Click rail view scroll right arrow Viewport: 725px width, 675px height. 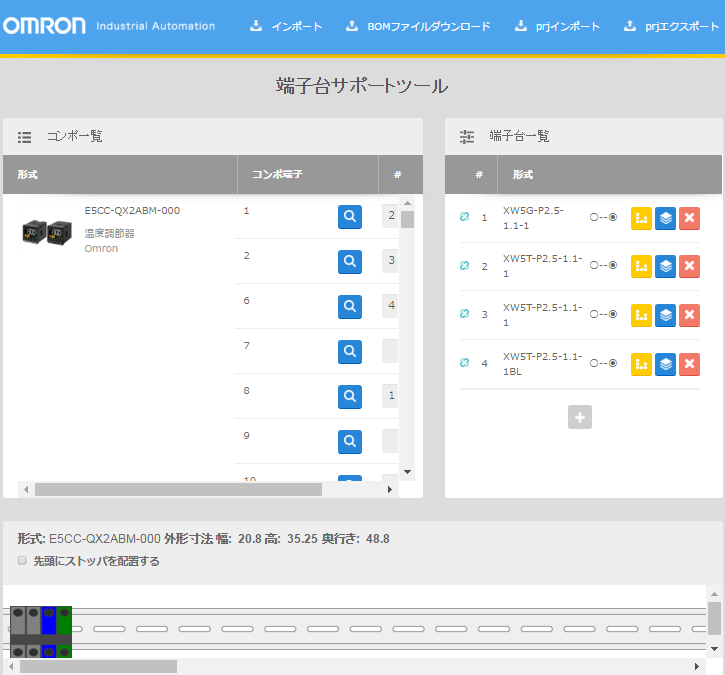(x=697, y=666)
